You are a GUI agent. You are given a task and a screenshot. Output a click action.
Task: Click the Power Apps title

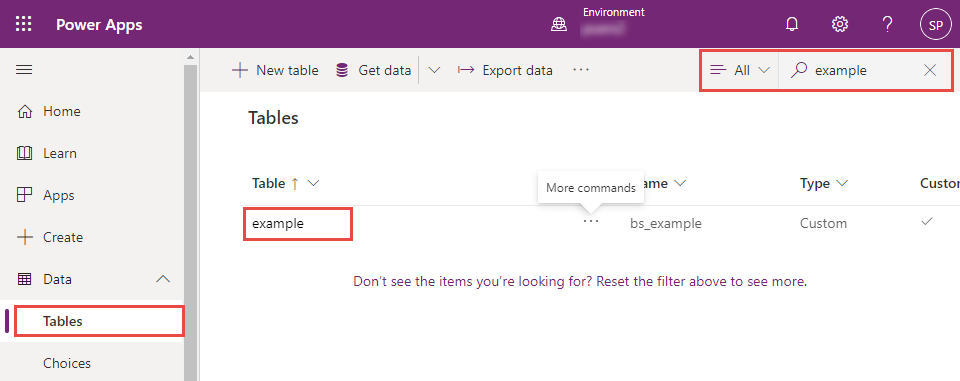99,25
